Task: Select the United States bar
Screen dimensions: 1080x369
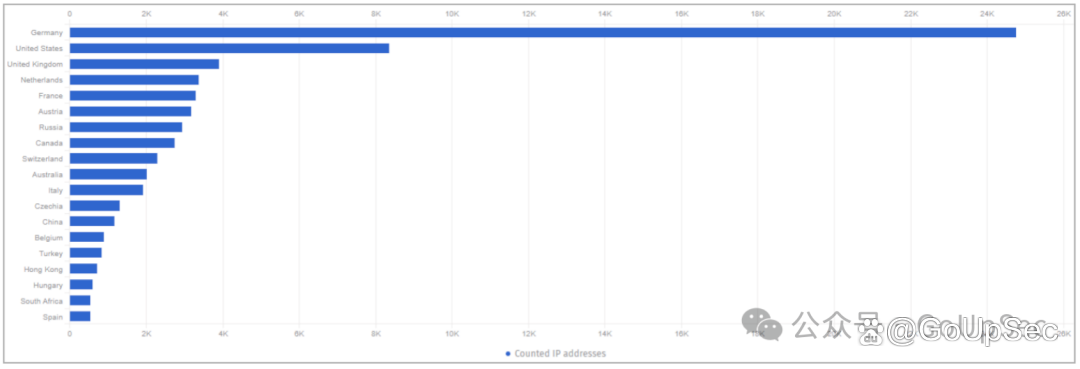Action: tap(229, 48)
